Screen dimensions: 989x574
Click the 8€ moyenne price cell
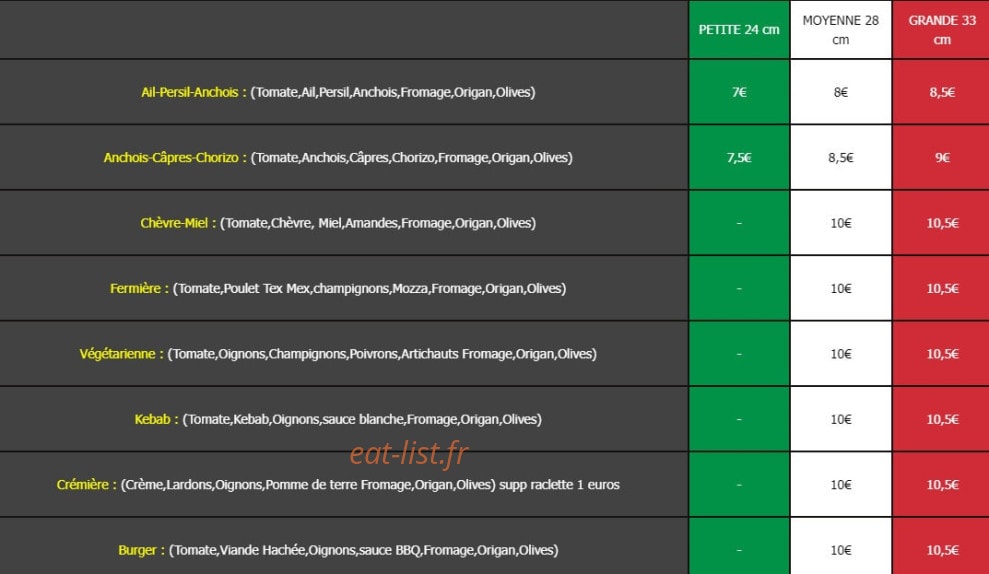tap(840, 92)
